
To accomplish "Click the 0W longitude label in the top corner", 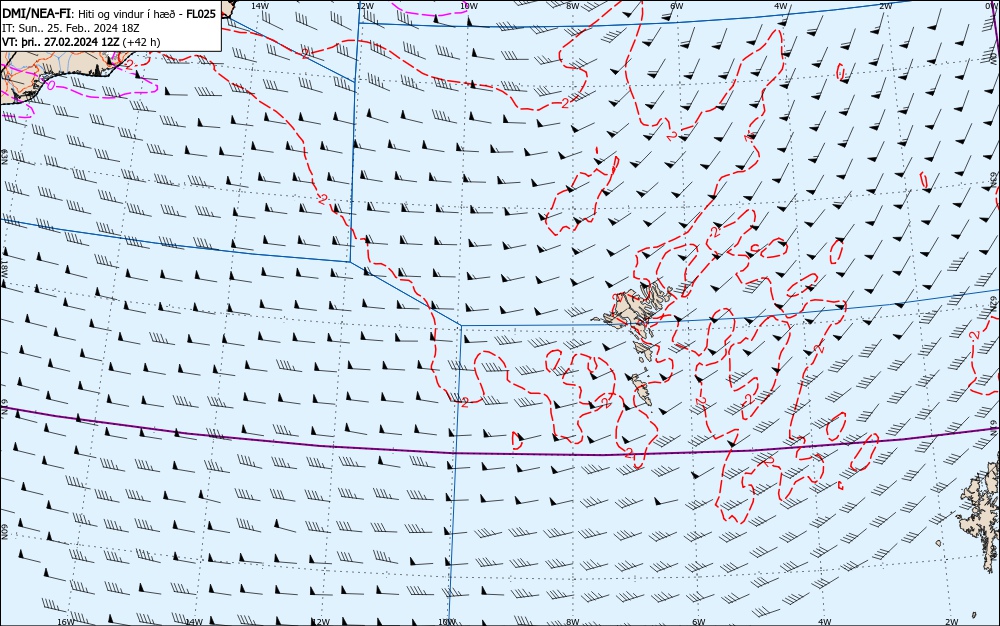I will coord(990,5).
